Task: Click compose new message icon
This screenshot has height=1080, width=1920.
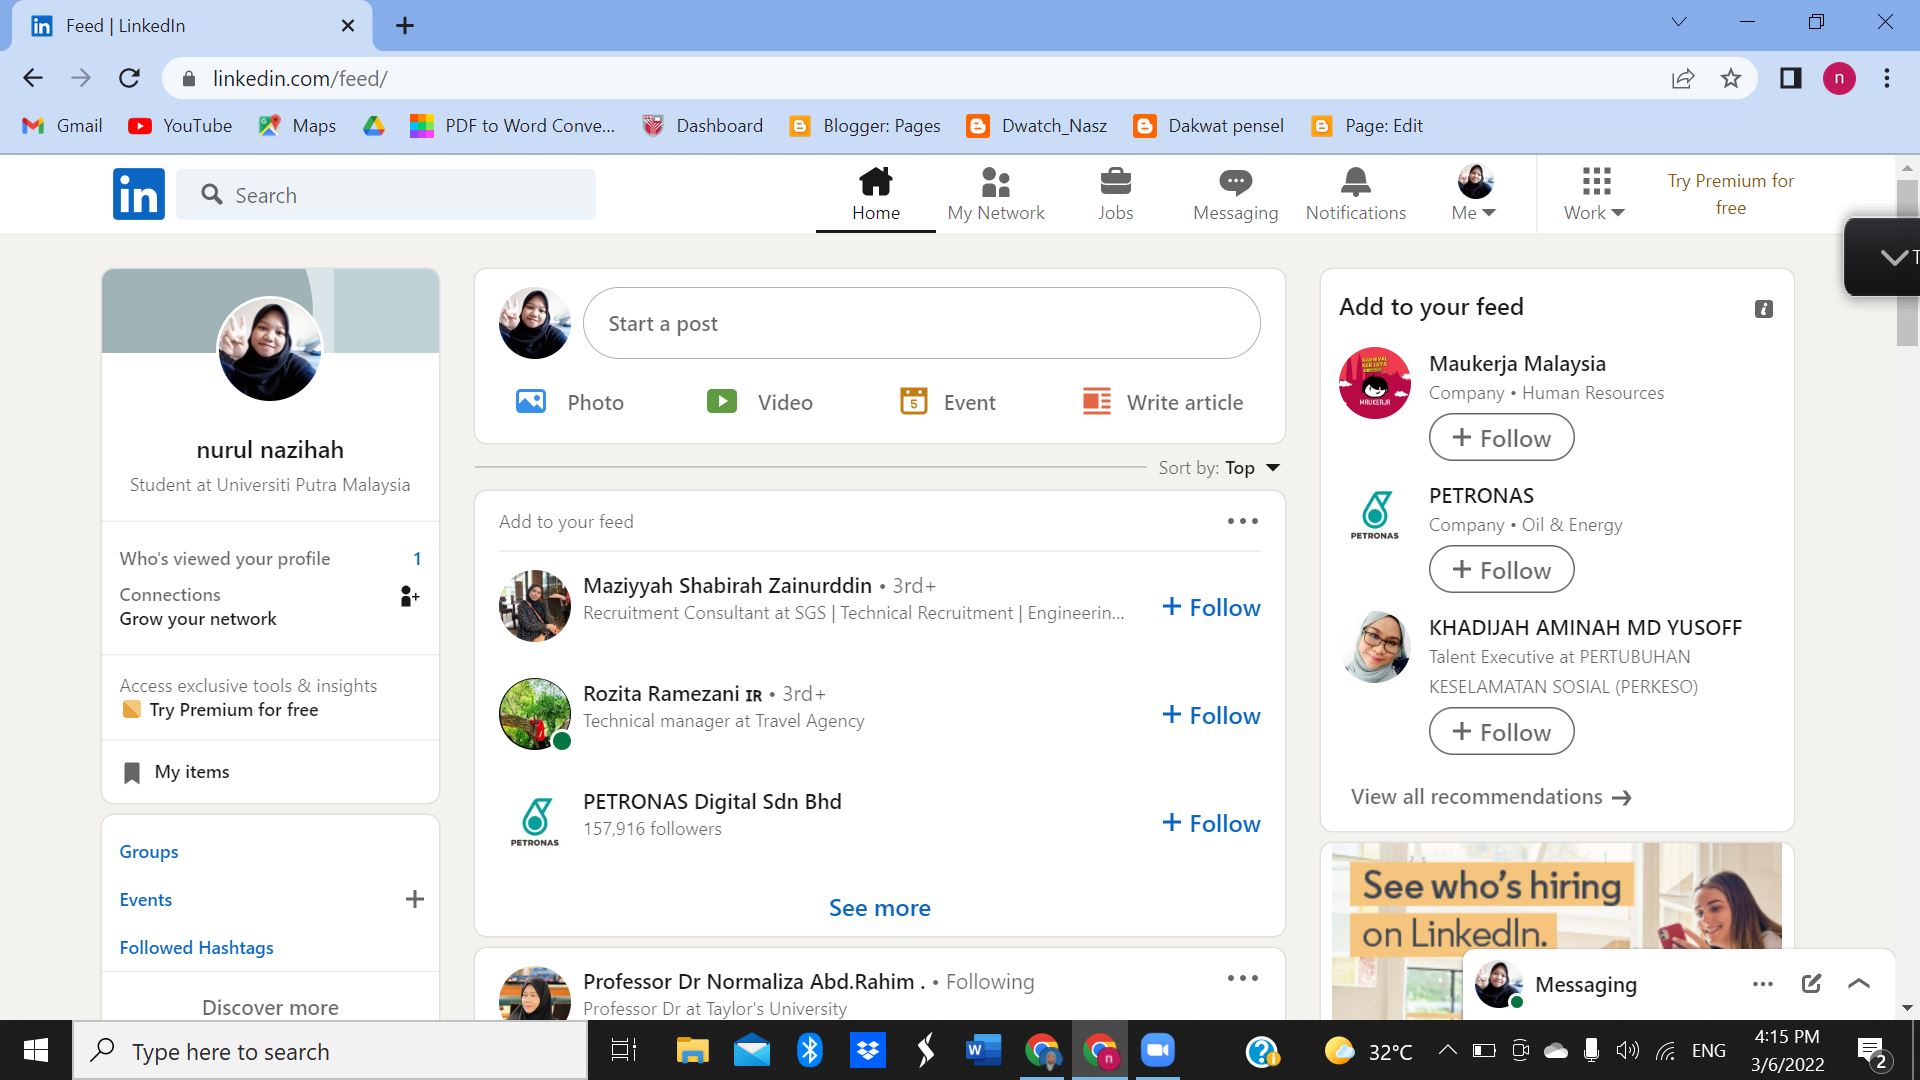Action: pos(1811,984)
